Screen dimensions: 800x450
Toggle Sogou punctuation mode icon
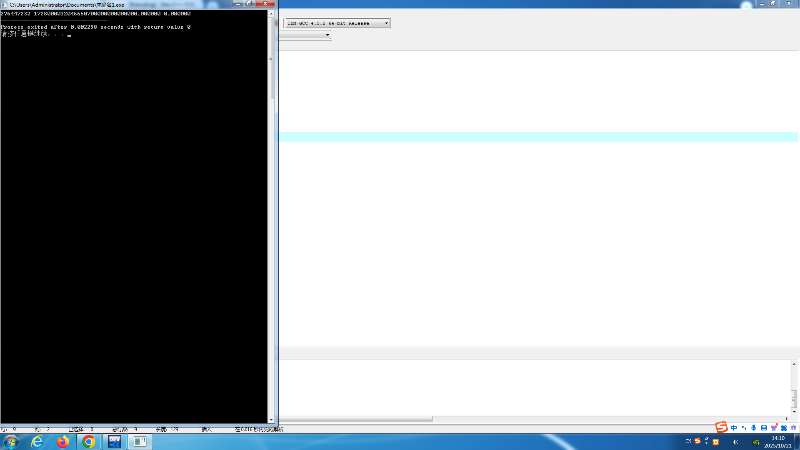click(744, 428)
